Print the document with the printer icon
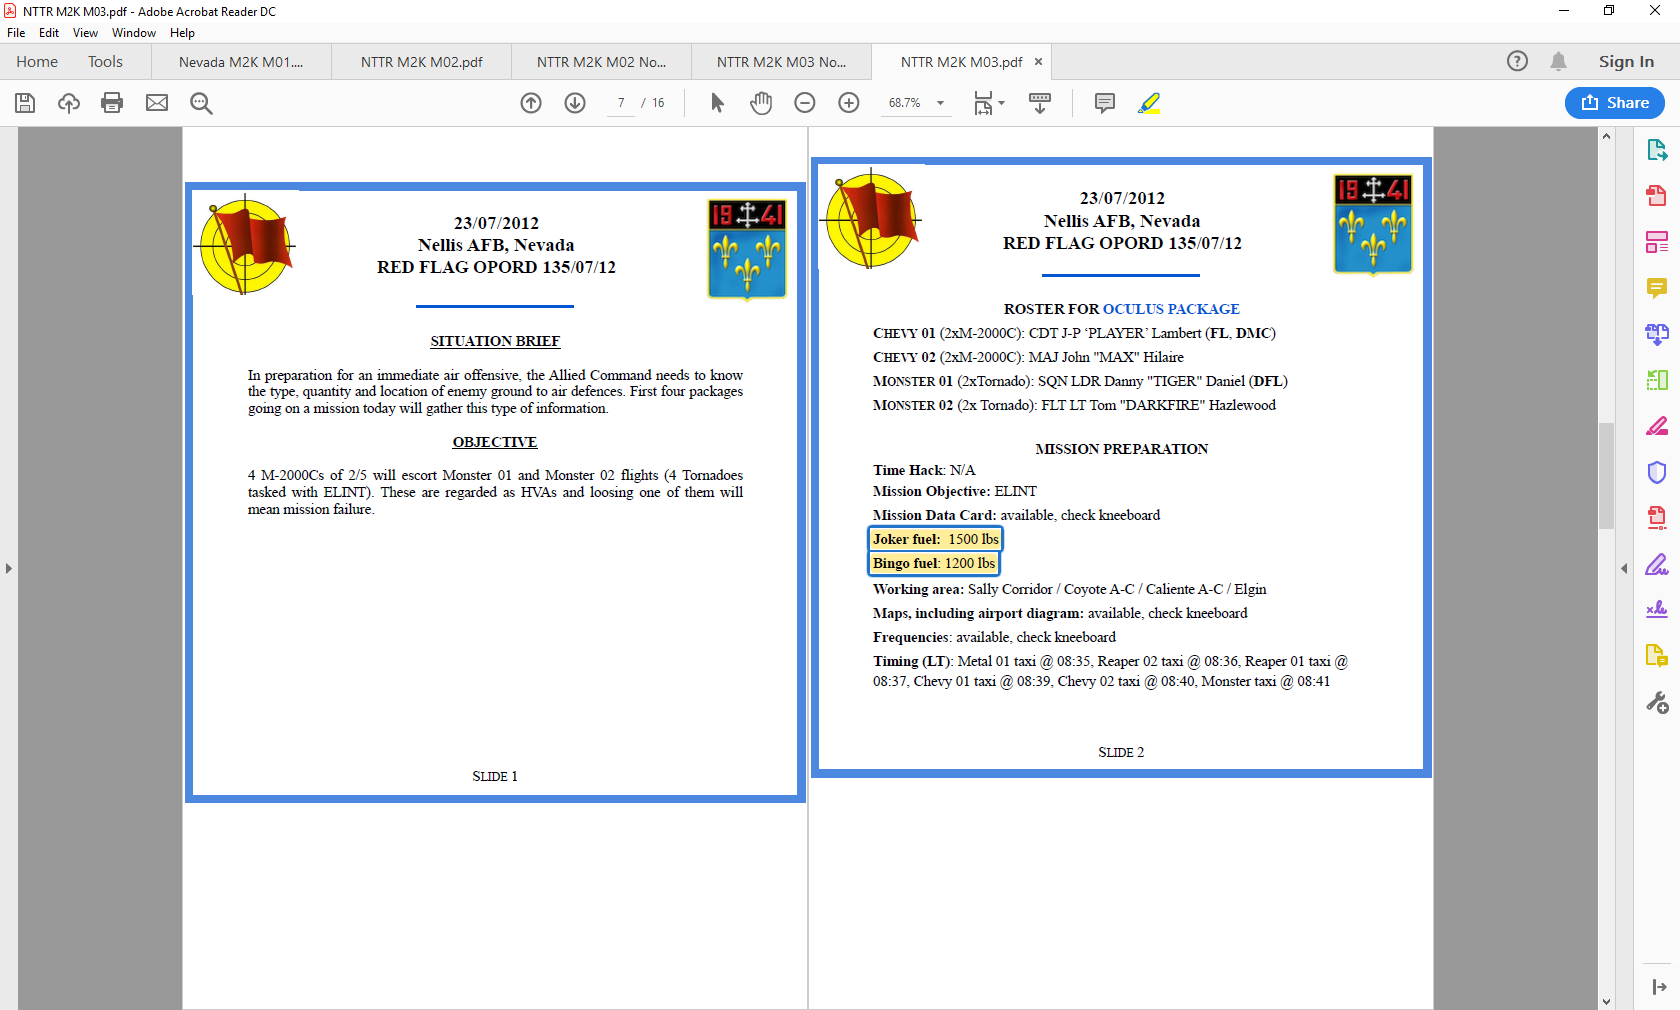The width and height of the screenshot is (1680, 1010). [x=112, y=103]
